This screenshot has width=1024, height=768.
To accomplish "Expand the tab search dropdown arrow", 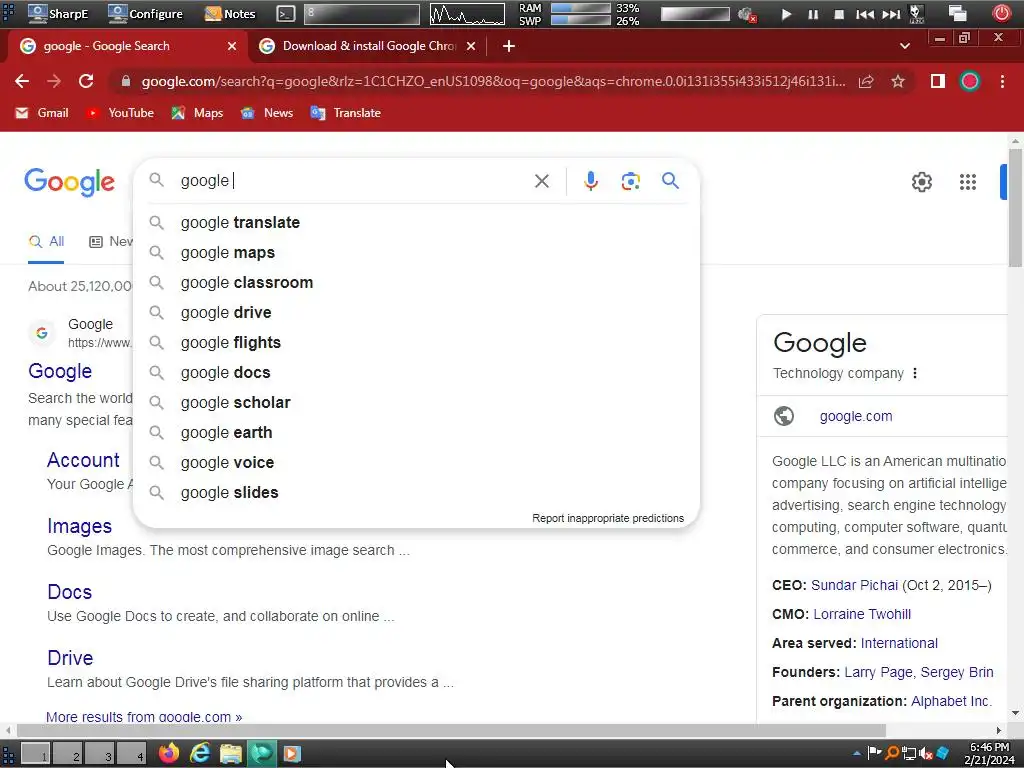I will 904,46.
